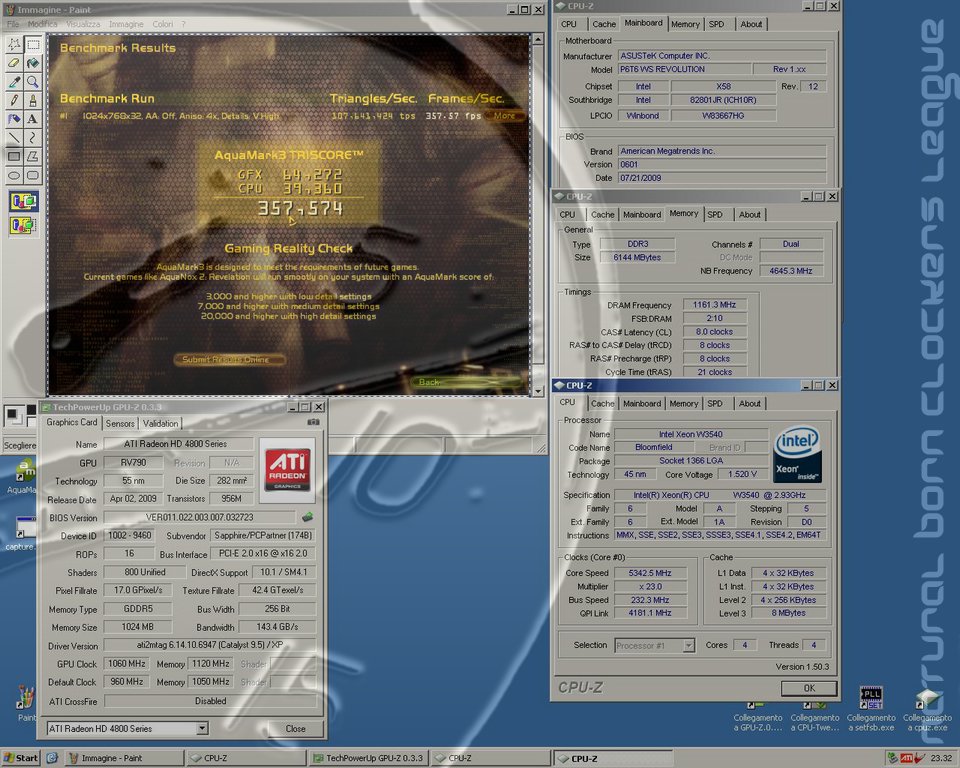
Task: Select the Rectangle shape tool
Action: point(13,157)
